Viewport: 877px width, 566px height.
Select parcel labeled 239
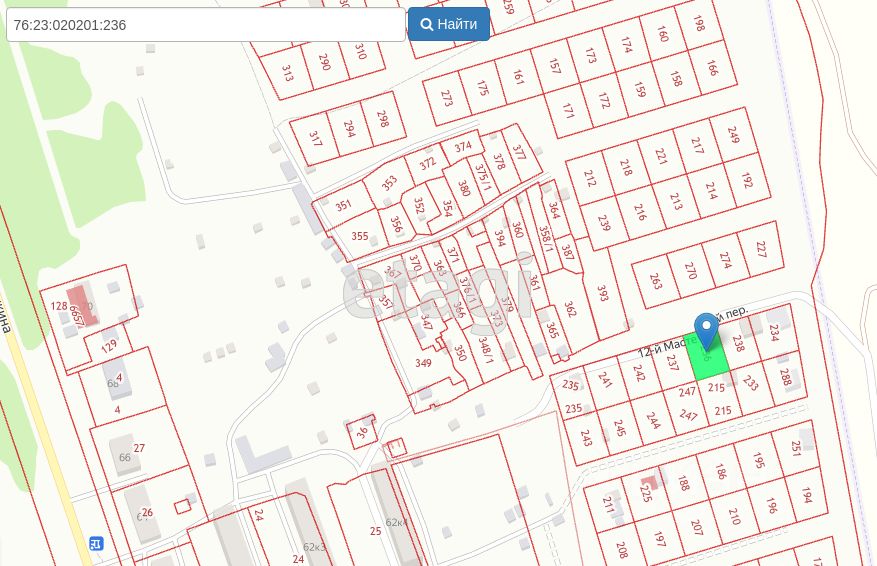point(604,223)
